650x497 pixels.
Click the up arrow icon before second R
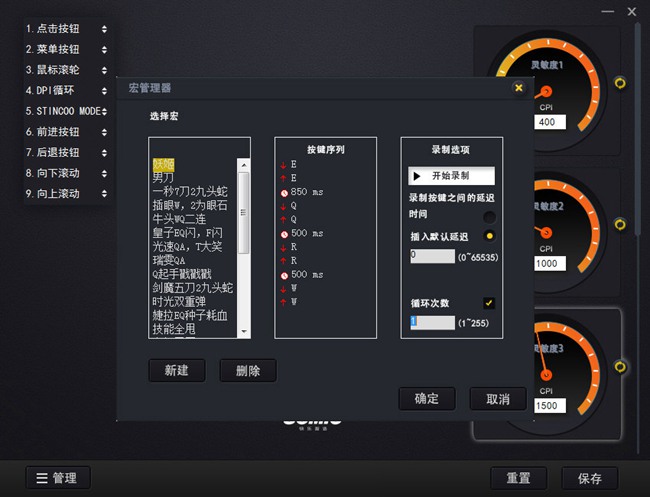(x=284, y=261)
